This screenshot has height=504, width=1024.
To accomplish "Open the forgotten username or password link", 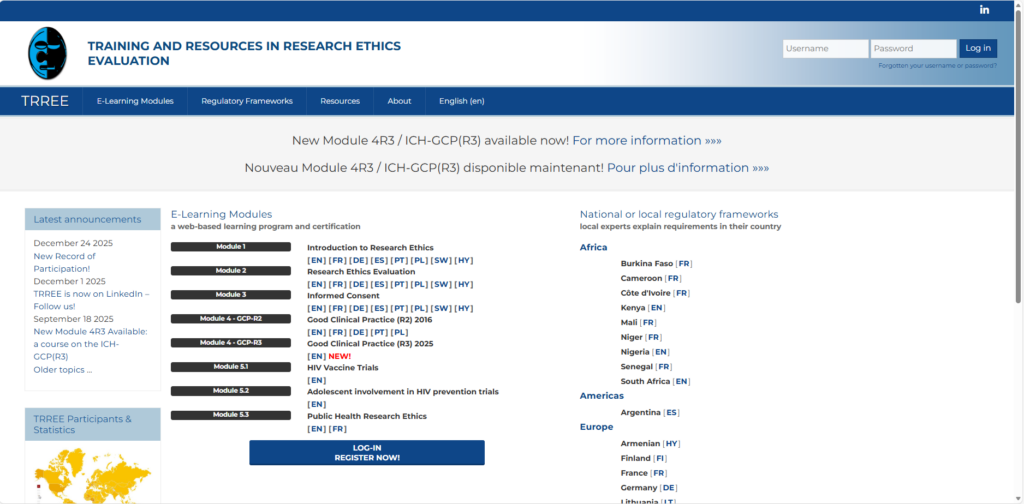I will coord(937,66).
